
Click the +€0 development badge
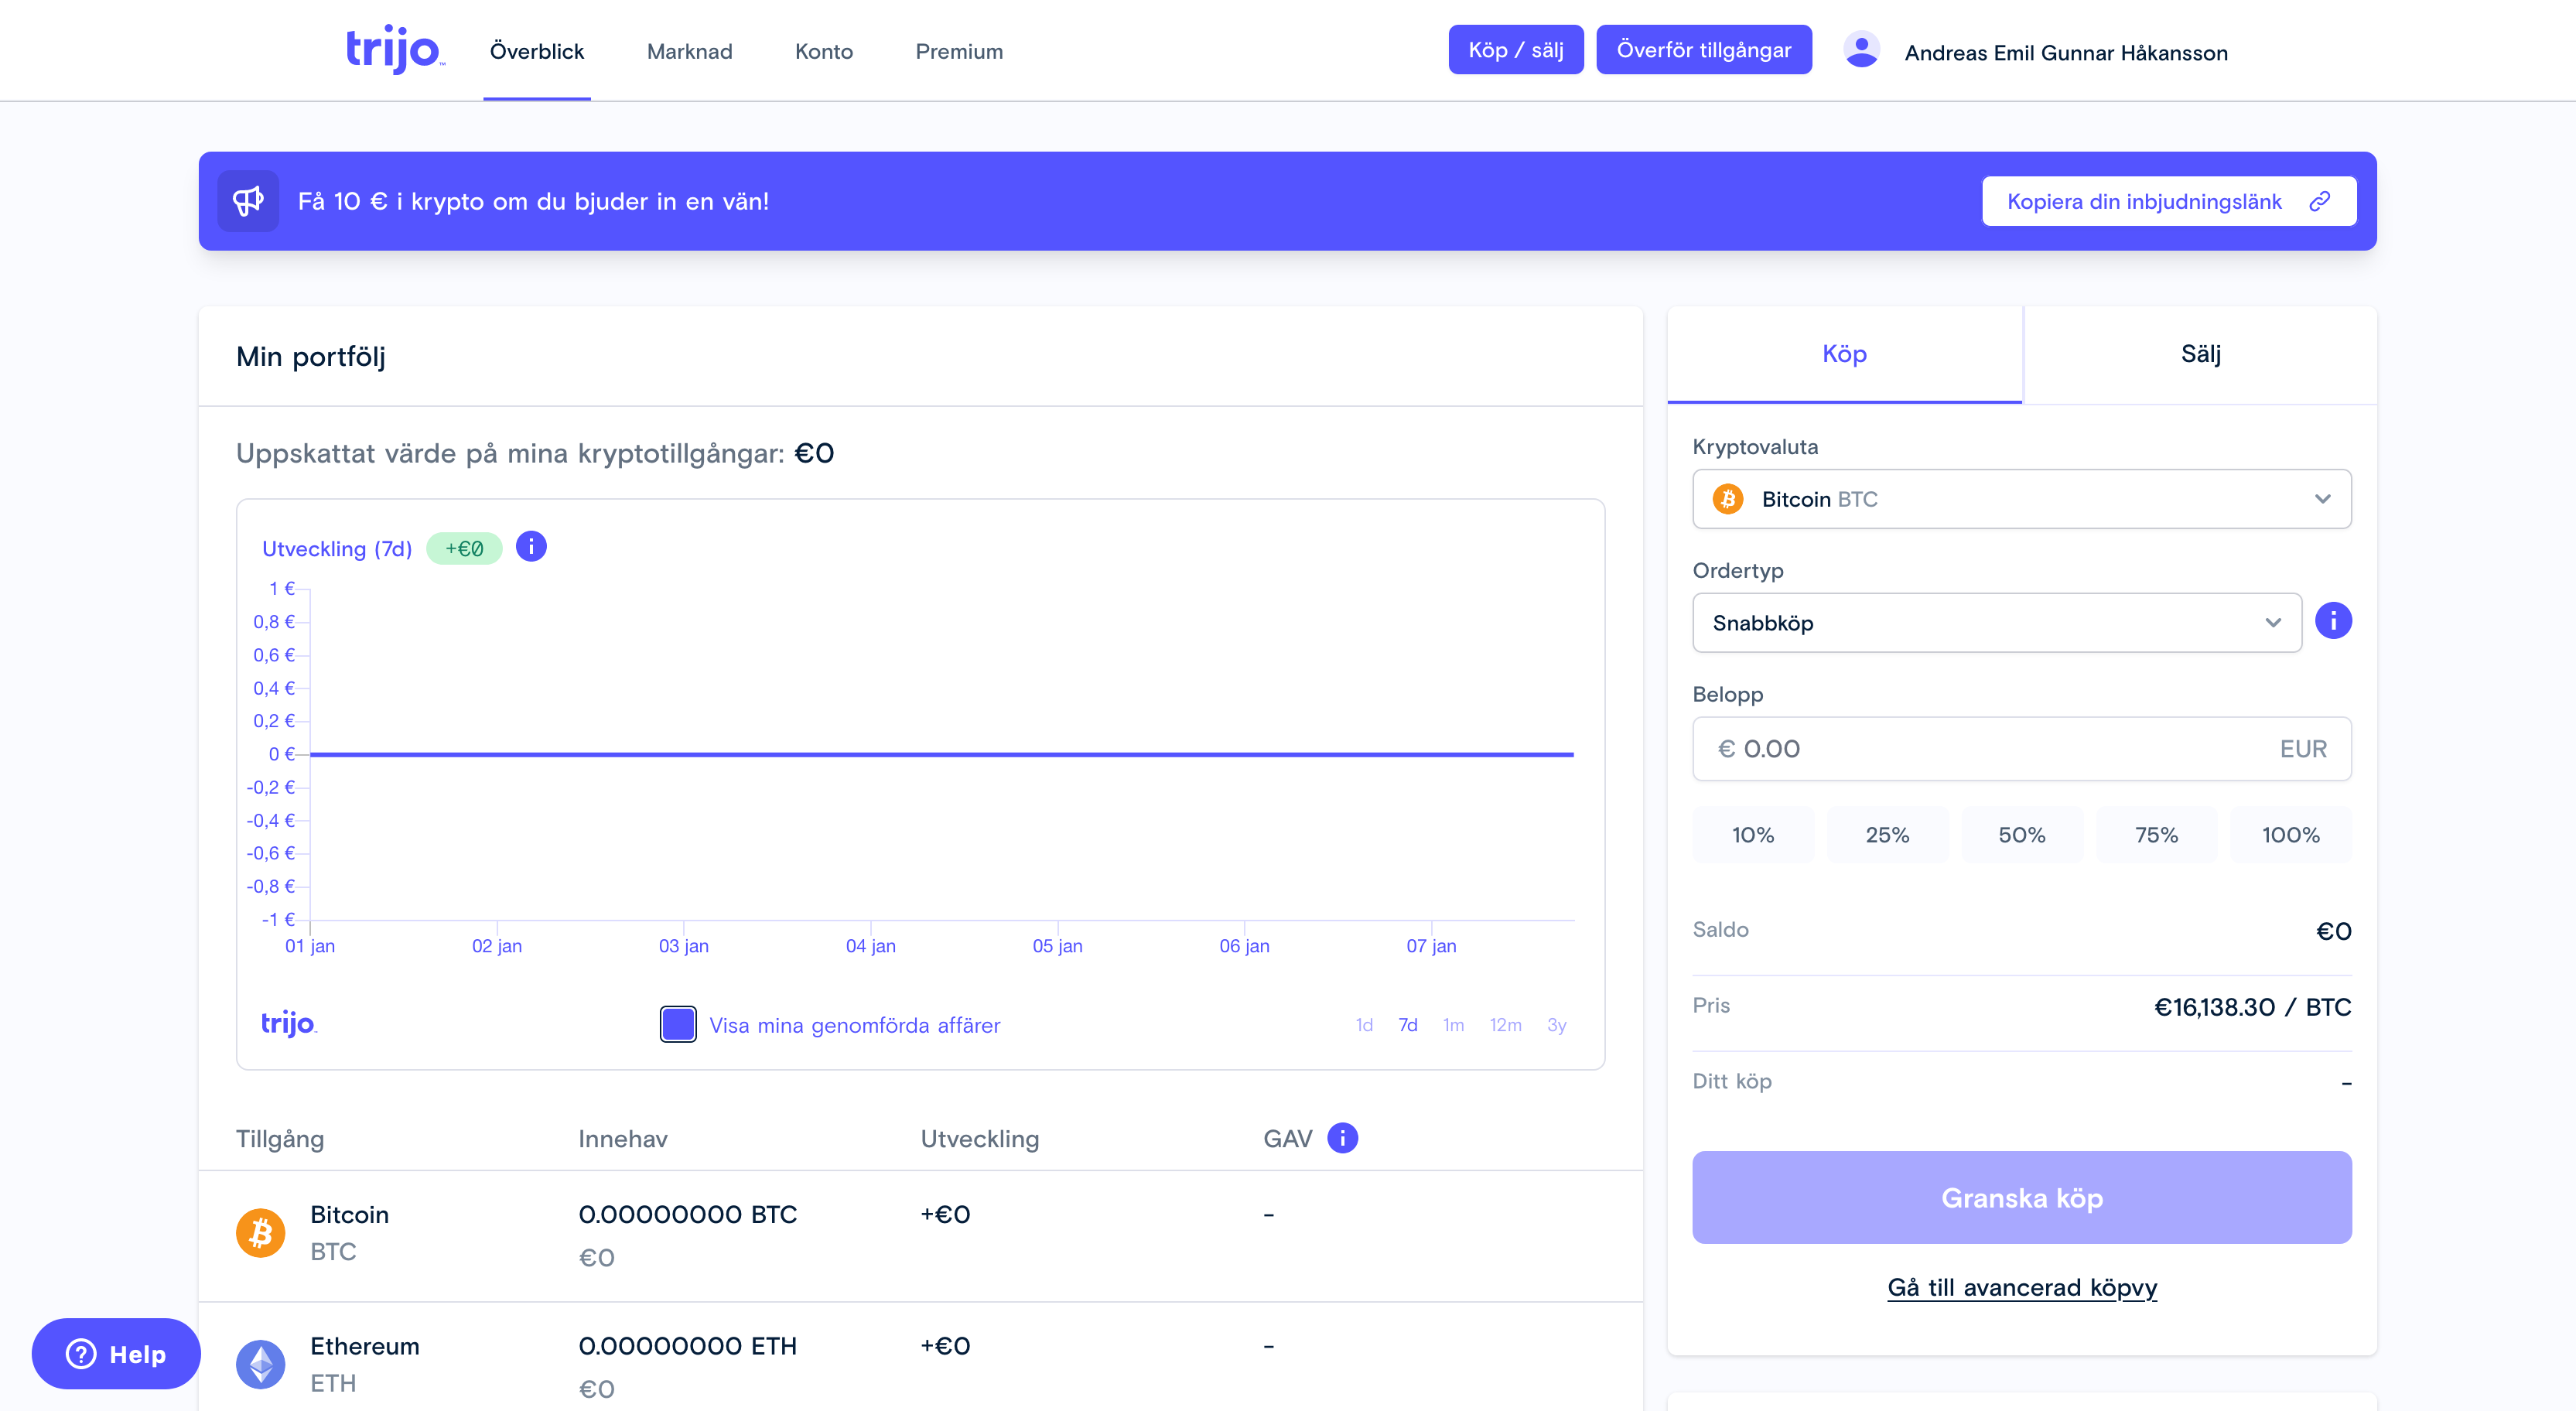[x=464, y=548]
